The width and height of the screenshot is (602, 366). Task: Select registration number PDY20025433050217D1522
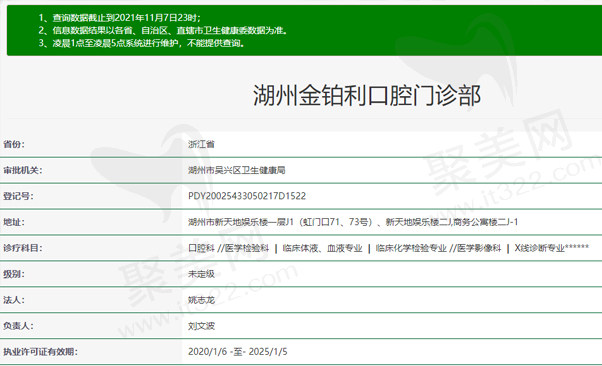tap(247, 196)
